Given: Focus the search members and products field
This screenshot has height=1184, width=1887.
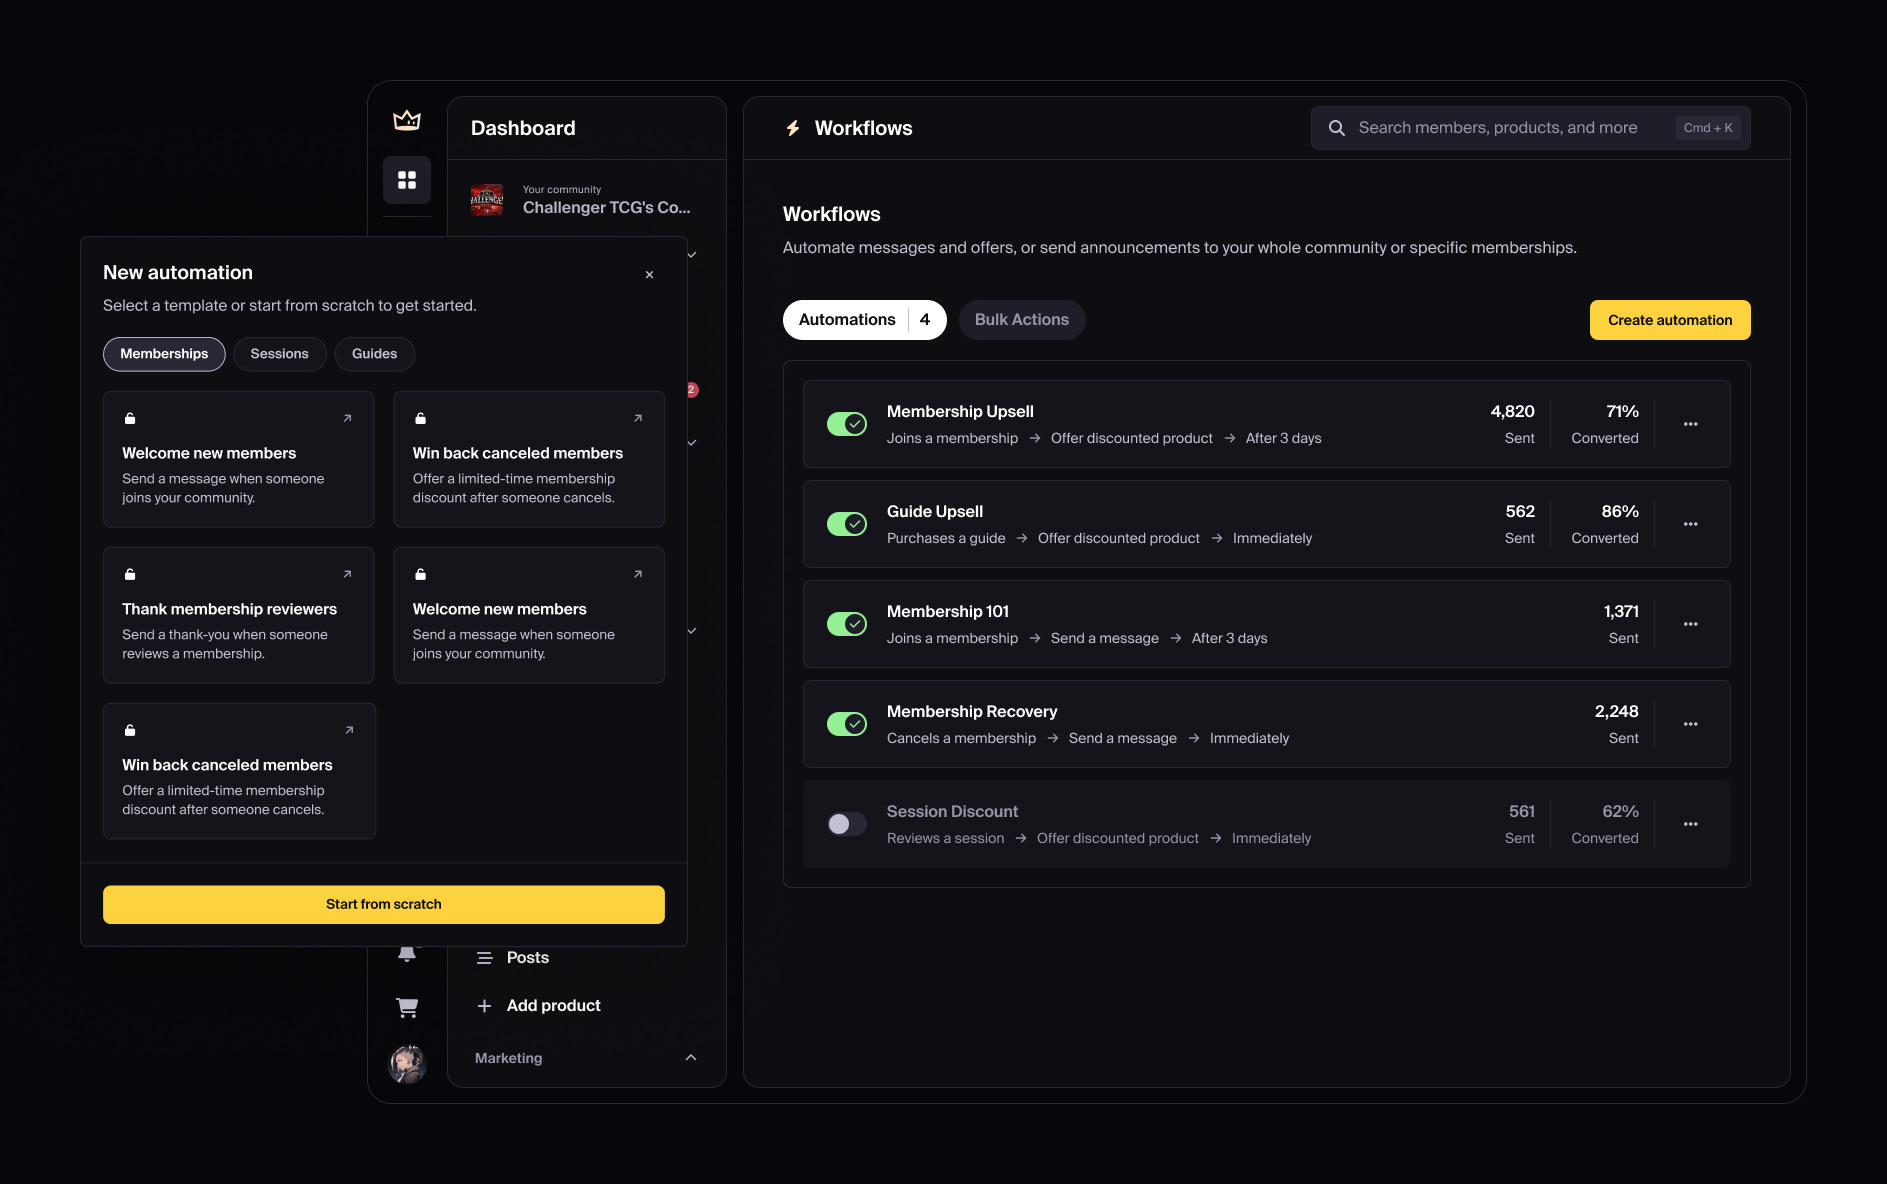Looking at the screenshot, I should 1530,128.
